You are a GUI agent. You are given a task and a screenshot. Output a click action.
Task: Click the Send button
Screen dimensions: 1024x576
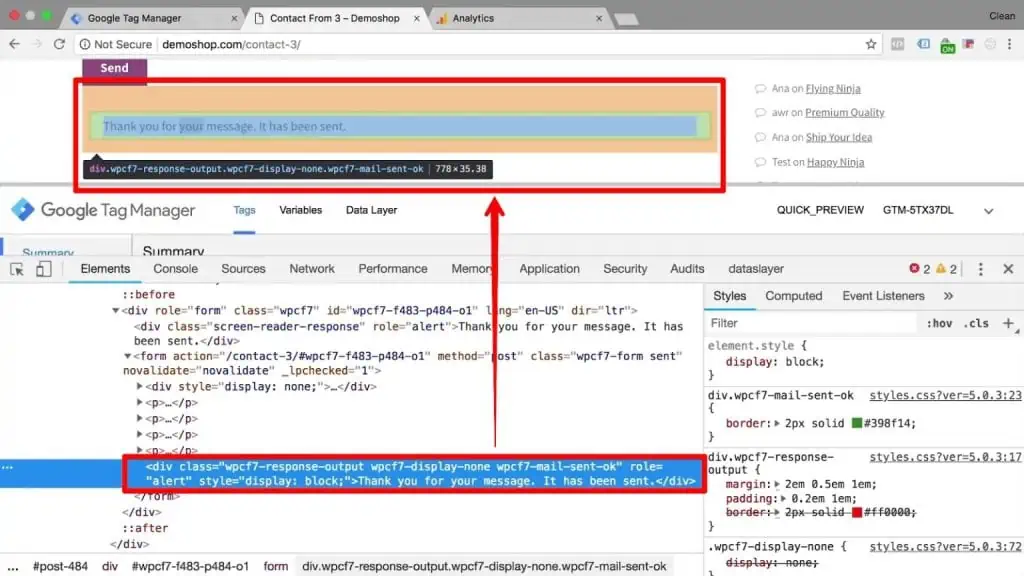113,68
